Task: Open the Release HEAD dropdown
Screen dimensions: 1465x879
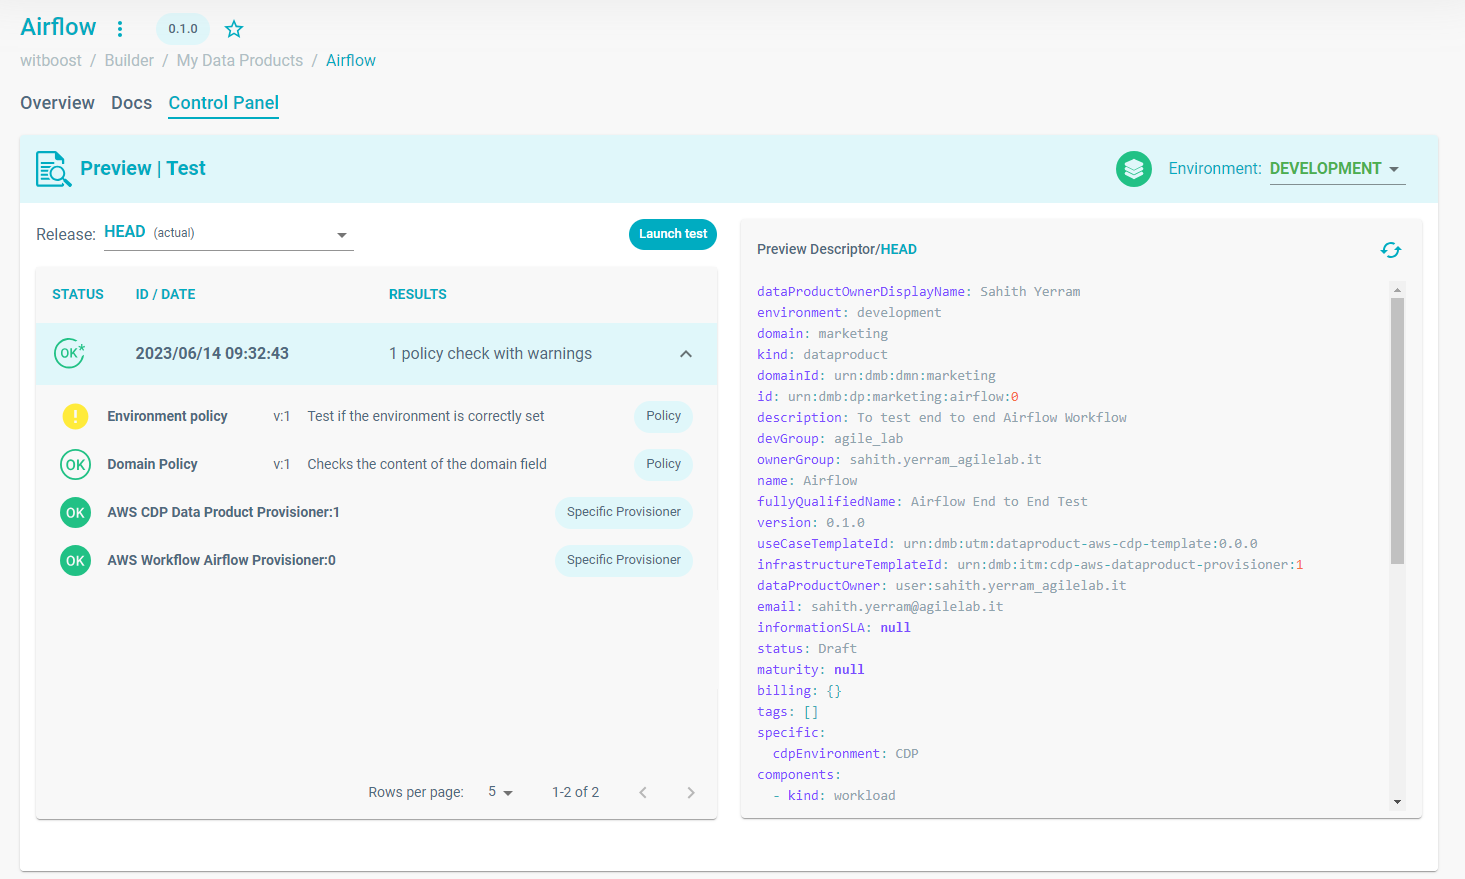Action: (228, 234)
